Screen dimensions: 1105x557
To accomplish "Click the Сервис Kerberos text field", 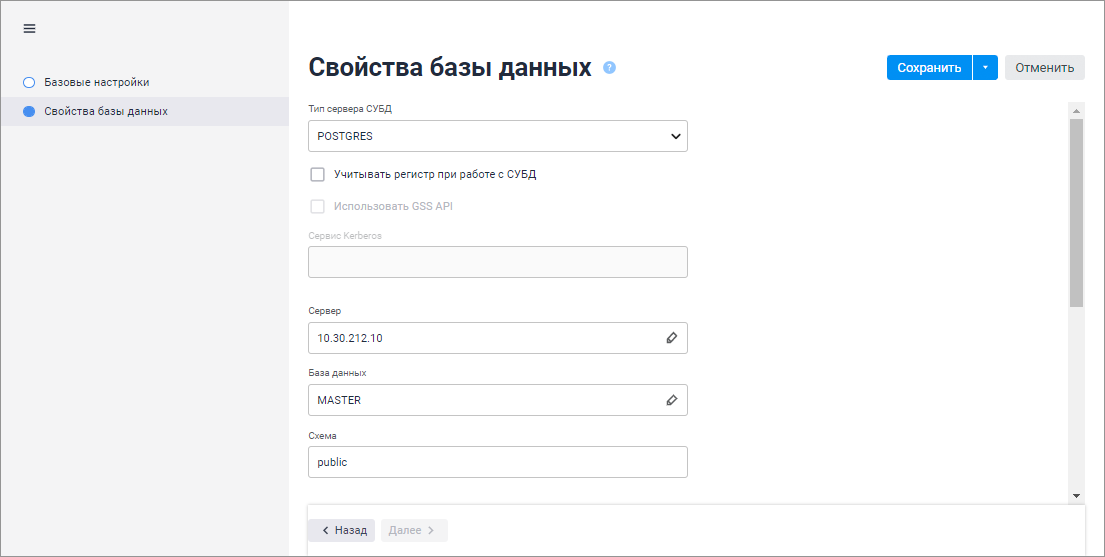I will [497, 262].
